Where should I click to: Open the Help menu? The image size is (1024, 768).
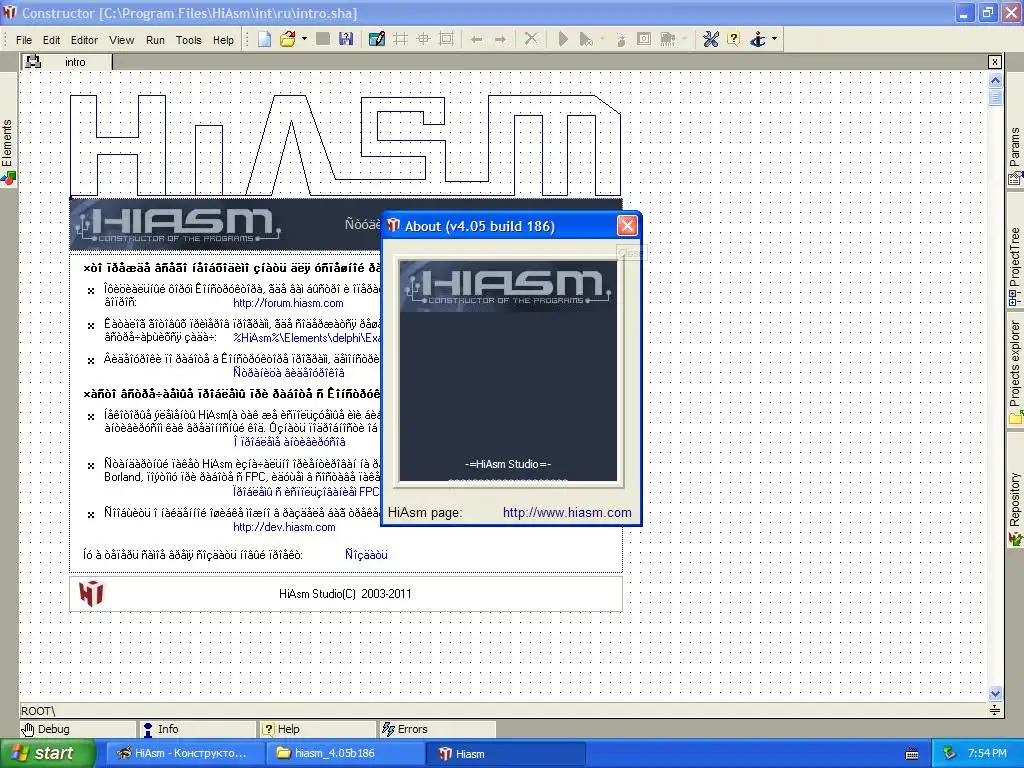pos(223,40)
